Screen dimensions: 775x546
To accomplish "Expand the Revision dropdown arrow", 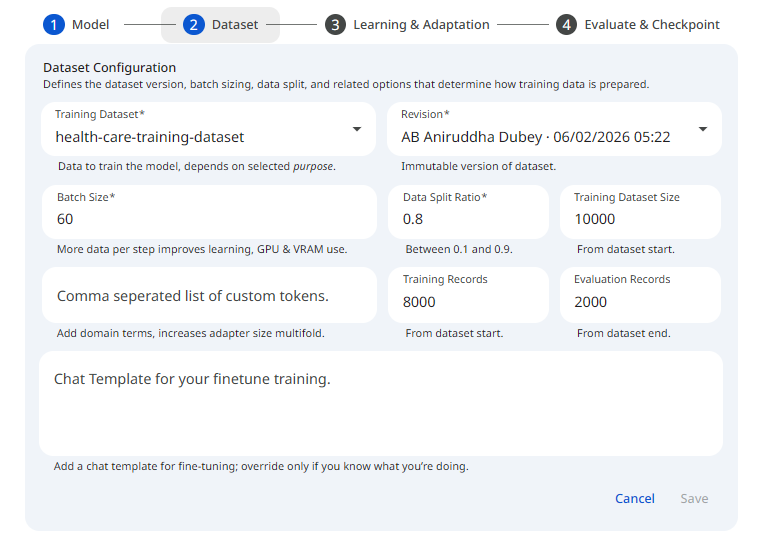I will [702, 129].
